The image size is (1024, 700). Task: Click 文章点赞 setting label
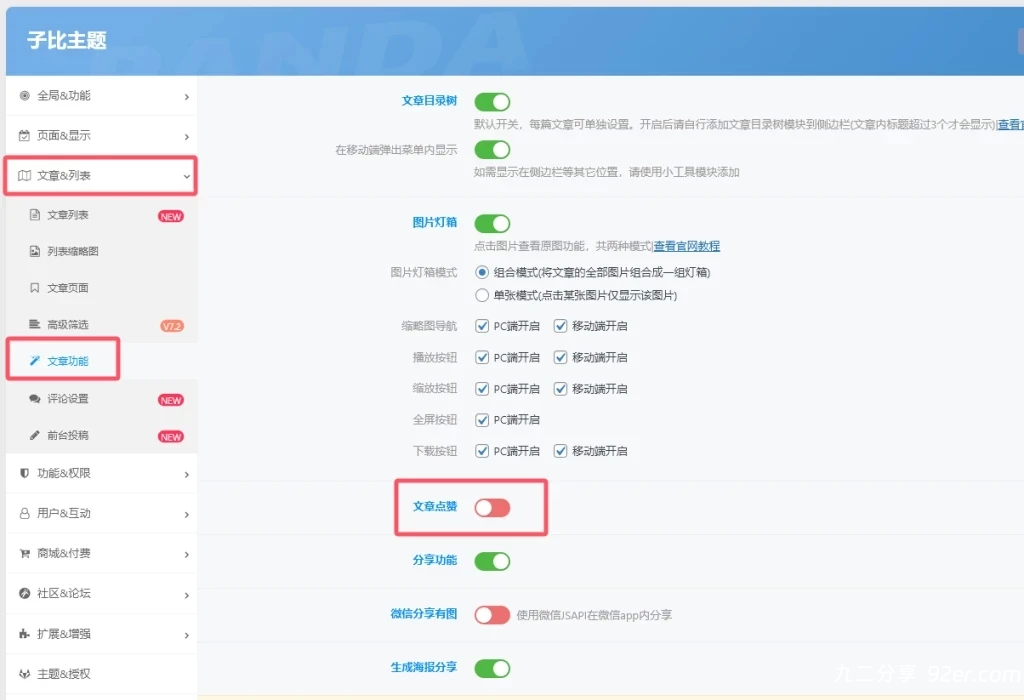(x=435, y=506)
